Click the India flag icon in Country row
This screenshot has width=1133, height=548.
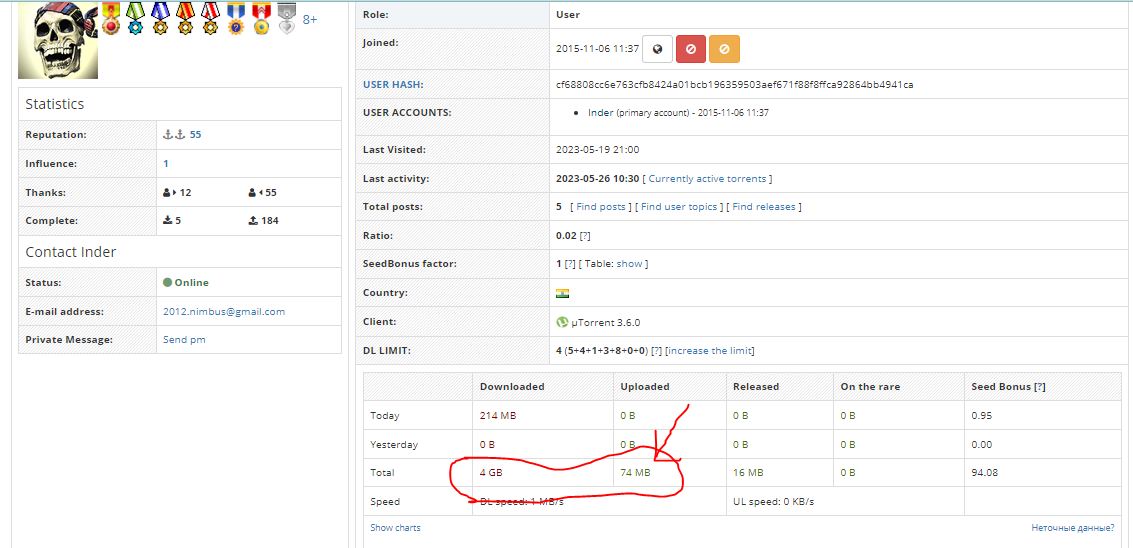tap(562, 294)
